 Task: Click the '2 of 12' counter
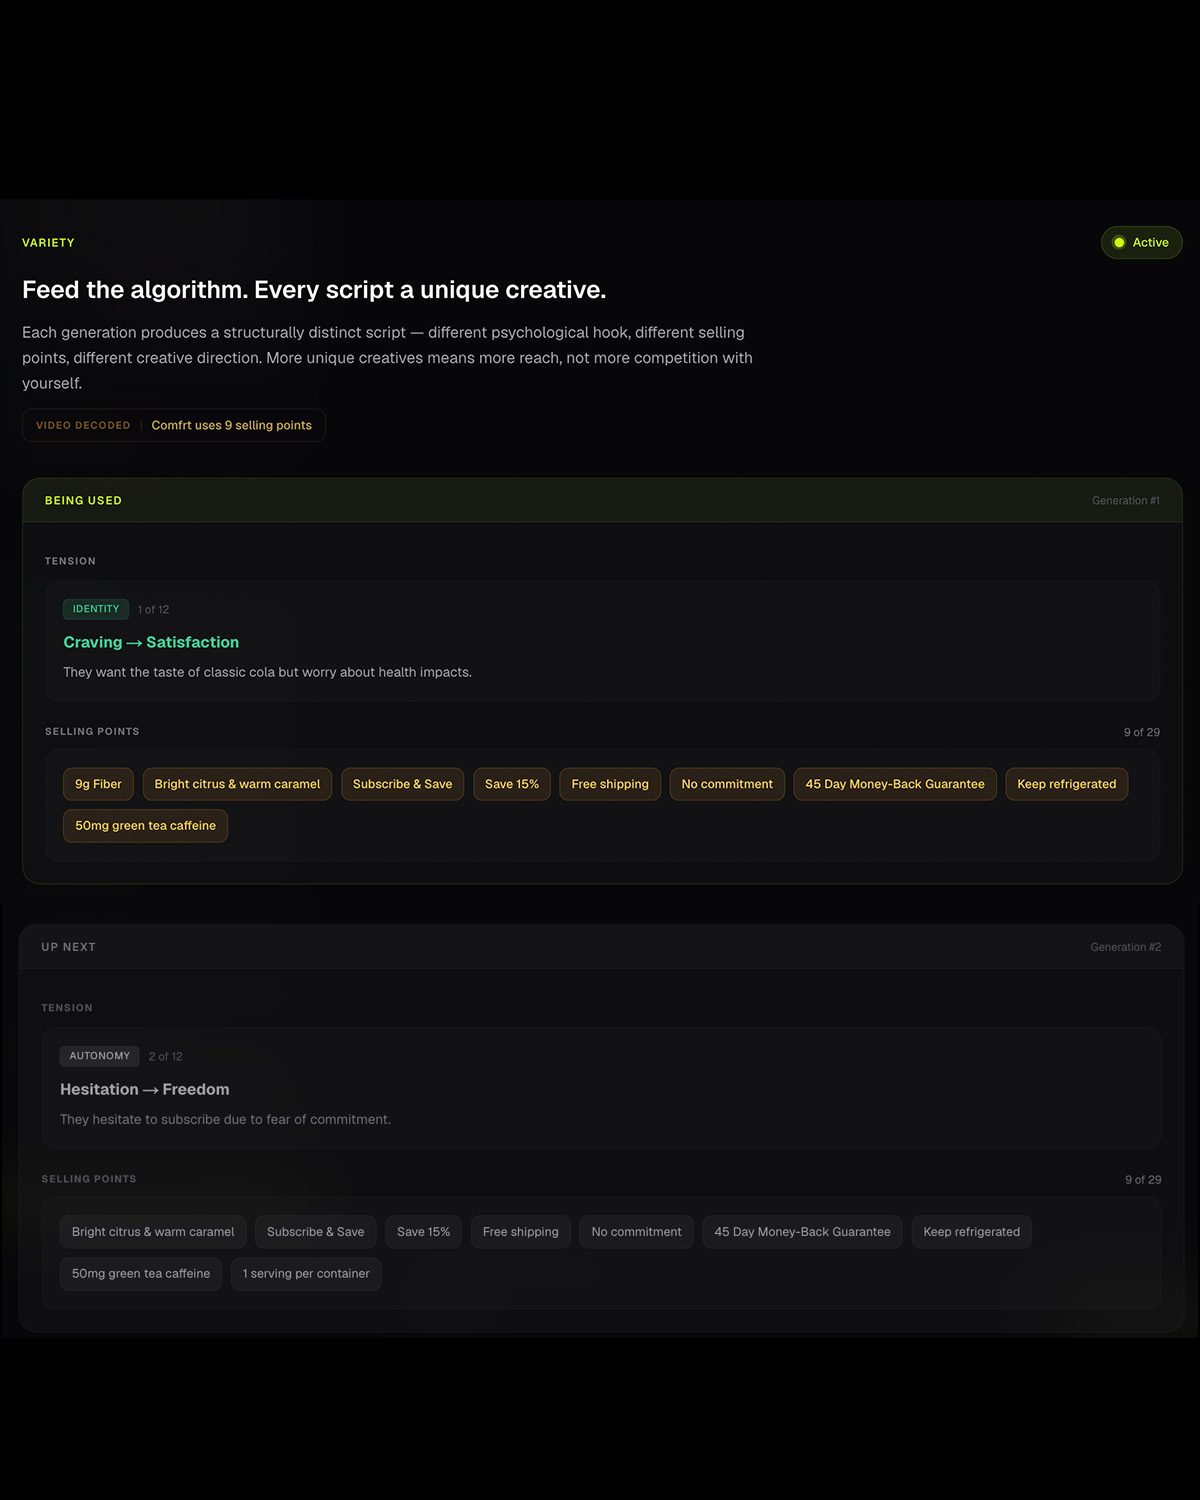(x=165, y=1057)
